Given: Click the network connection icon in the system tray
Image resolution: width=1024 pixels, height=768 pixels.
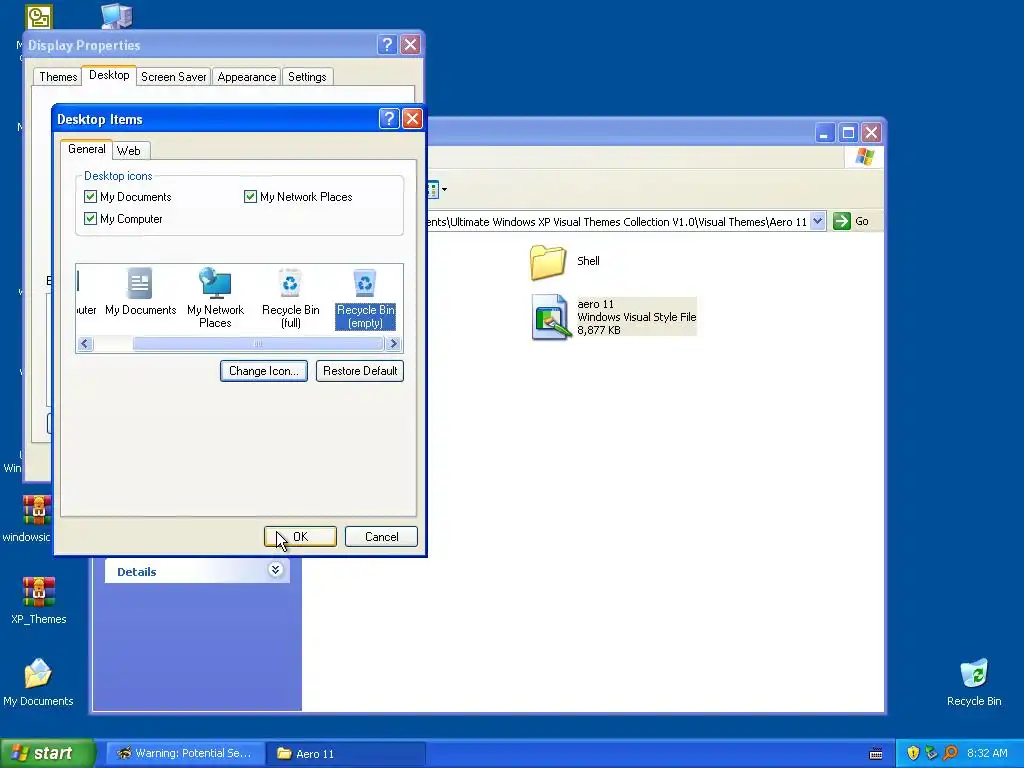Looking at the screenshot, I should coord(932,753).
